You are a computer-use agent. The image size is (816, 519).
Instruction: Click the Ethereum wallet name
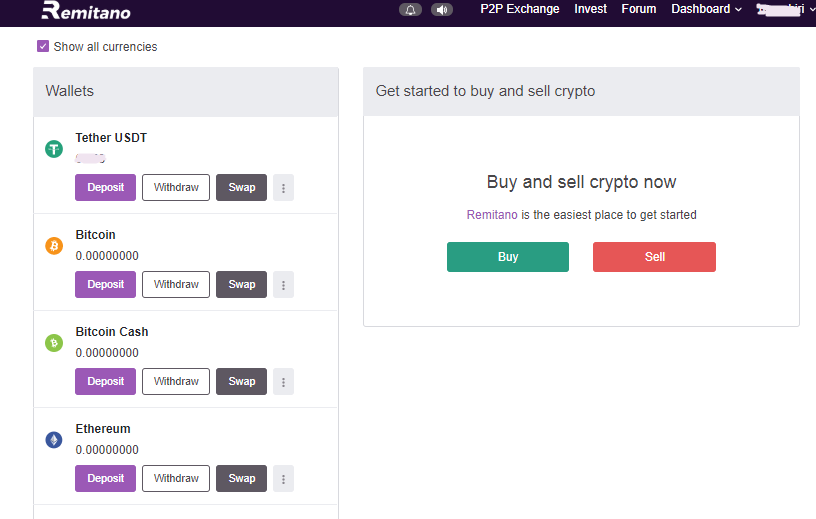(x=103, y=429)
